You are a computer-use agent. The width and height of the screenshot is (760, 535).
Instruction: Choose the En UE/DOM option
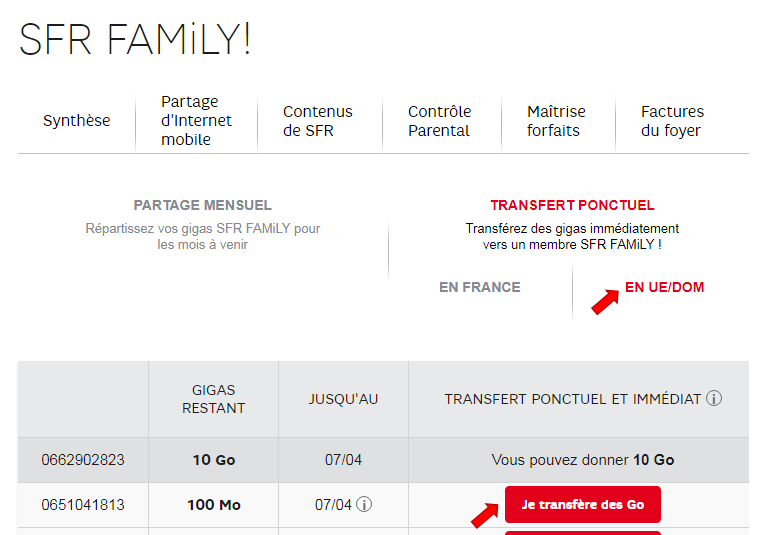tap(665, 287)
